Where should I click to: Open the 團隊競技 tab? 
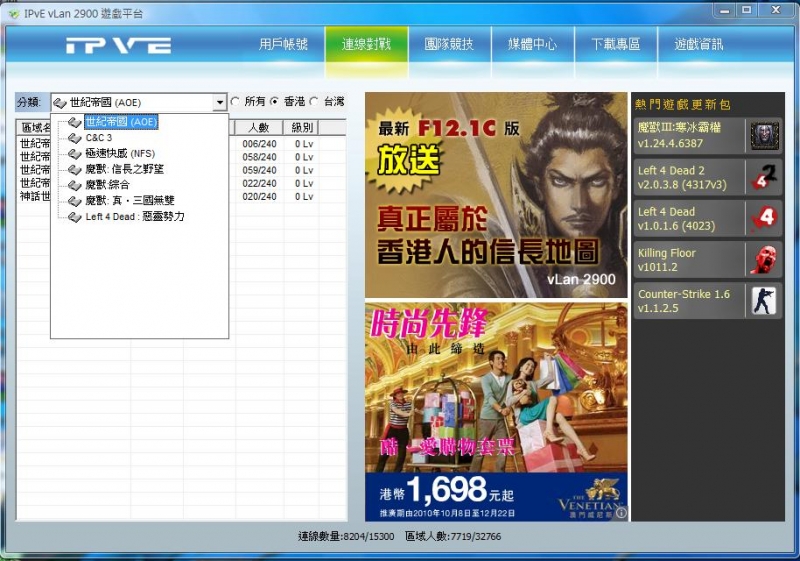point(449,44)
